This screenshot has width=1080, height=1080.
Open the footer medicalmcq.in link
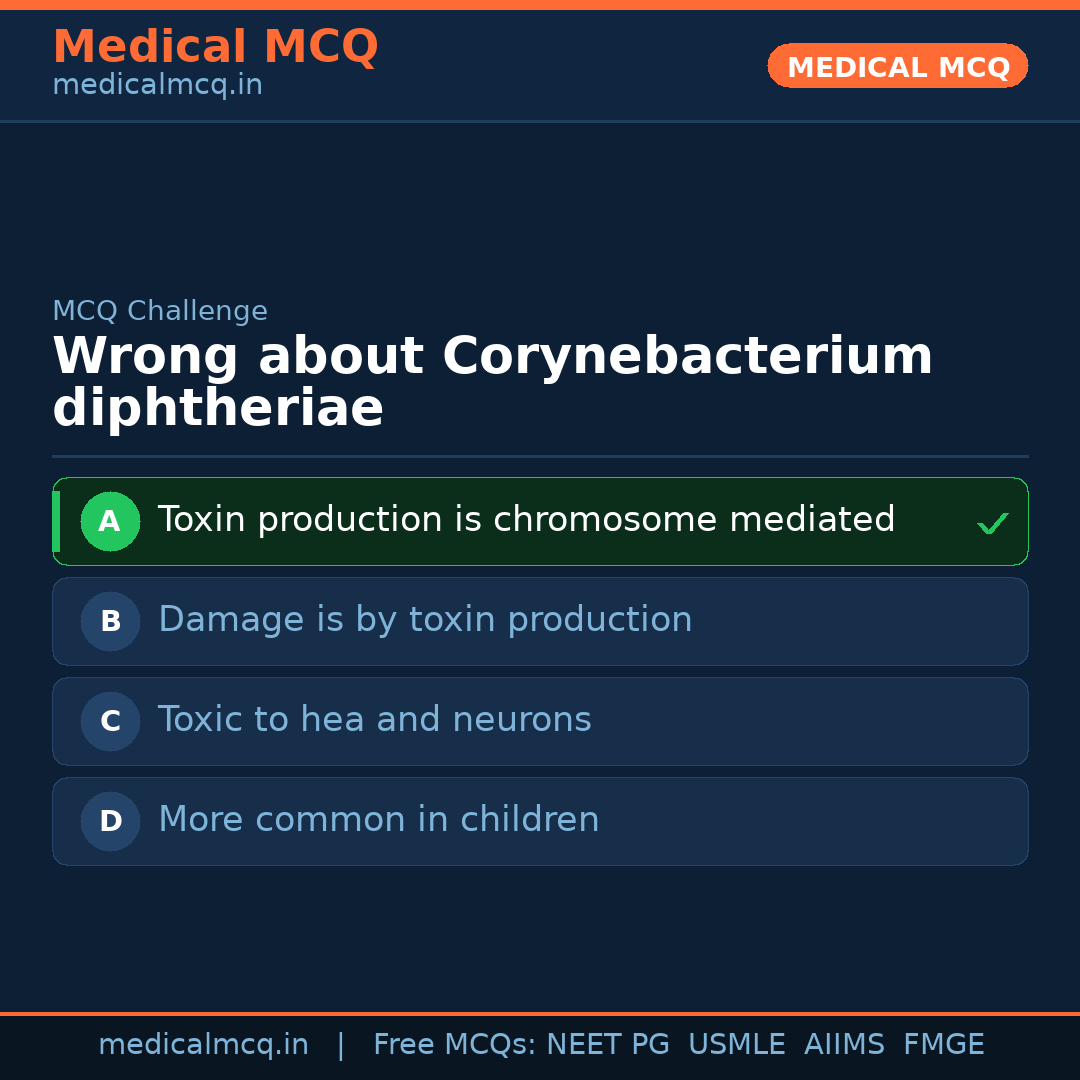point(203,1045)
